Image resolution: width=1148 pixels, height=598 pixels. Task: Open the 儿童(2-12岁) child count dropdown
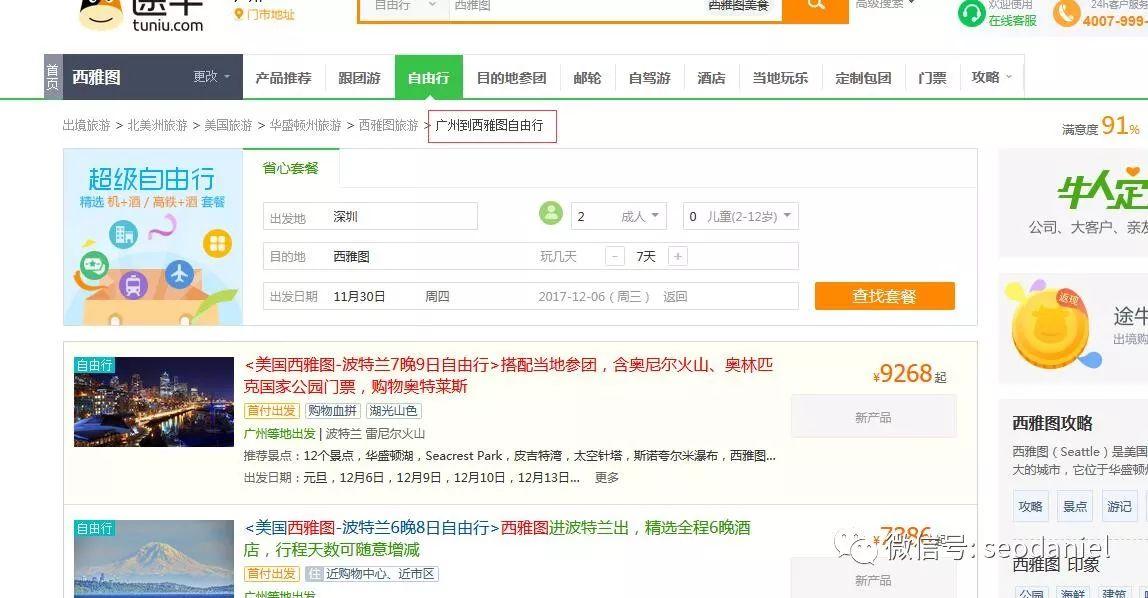point(740,216)
